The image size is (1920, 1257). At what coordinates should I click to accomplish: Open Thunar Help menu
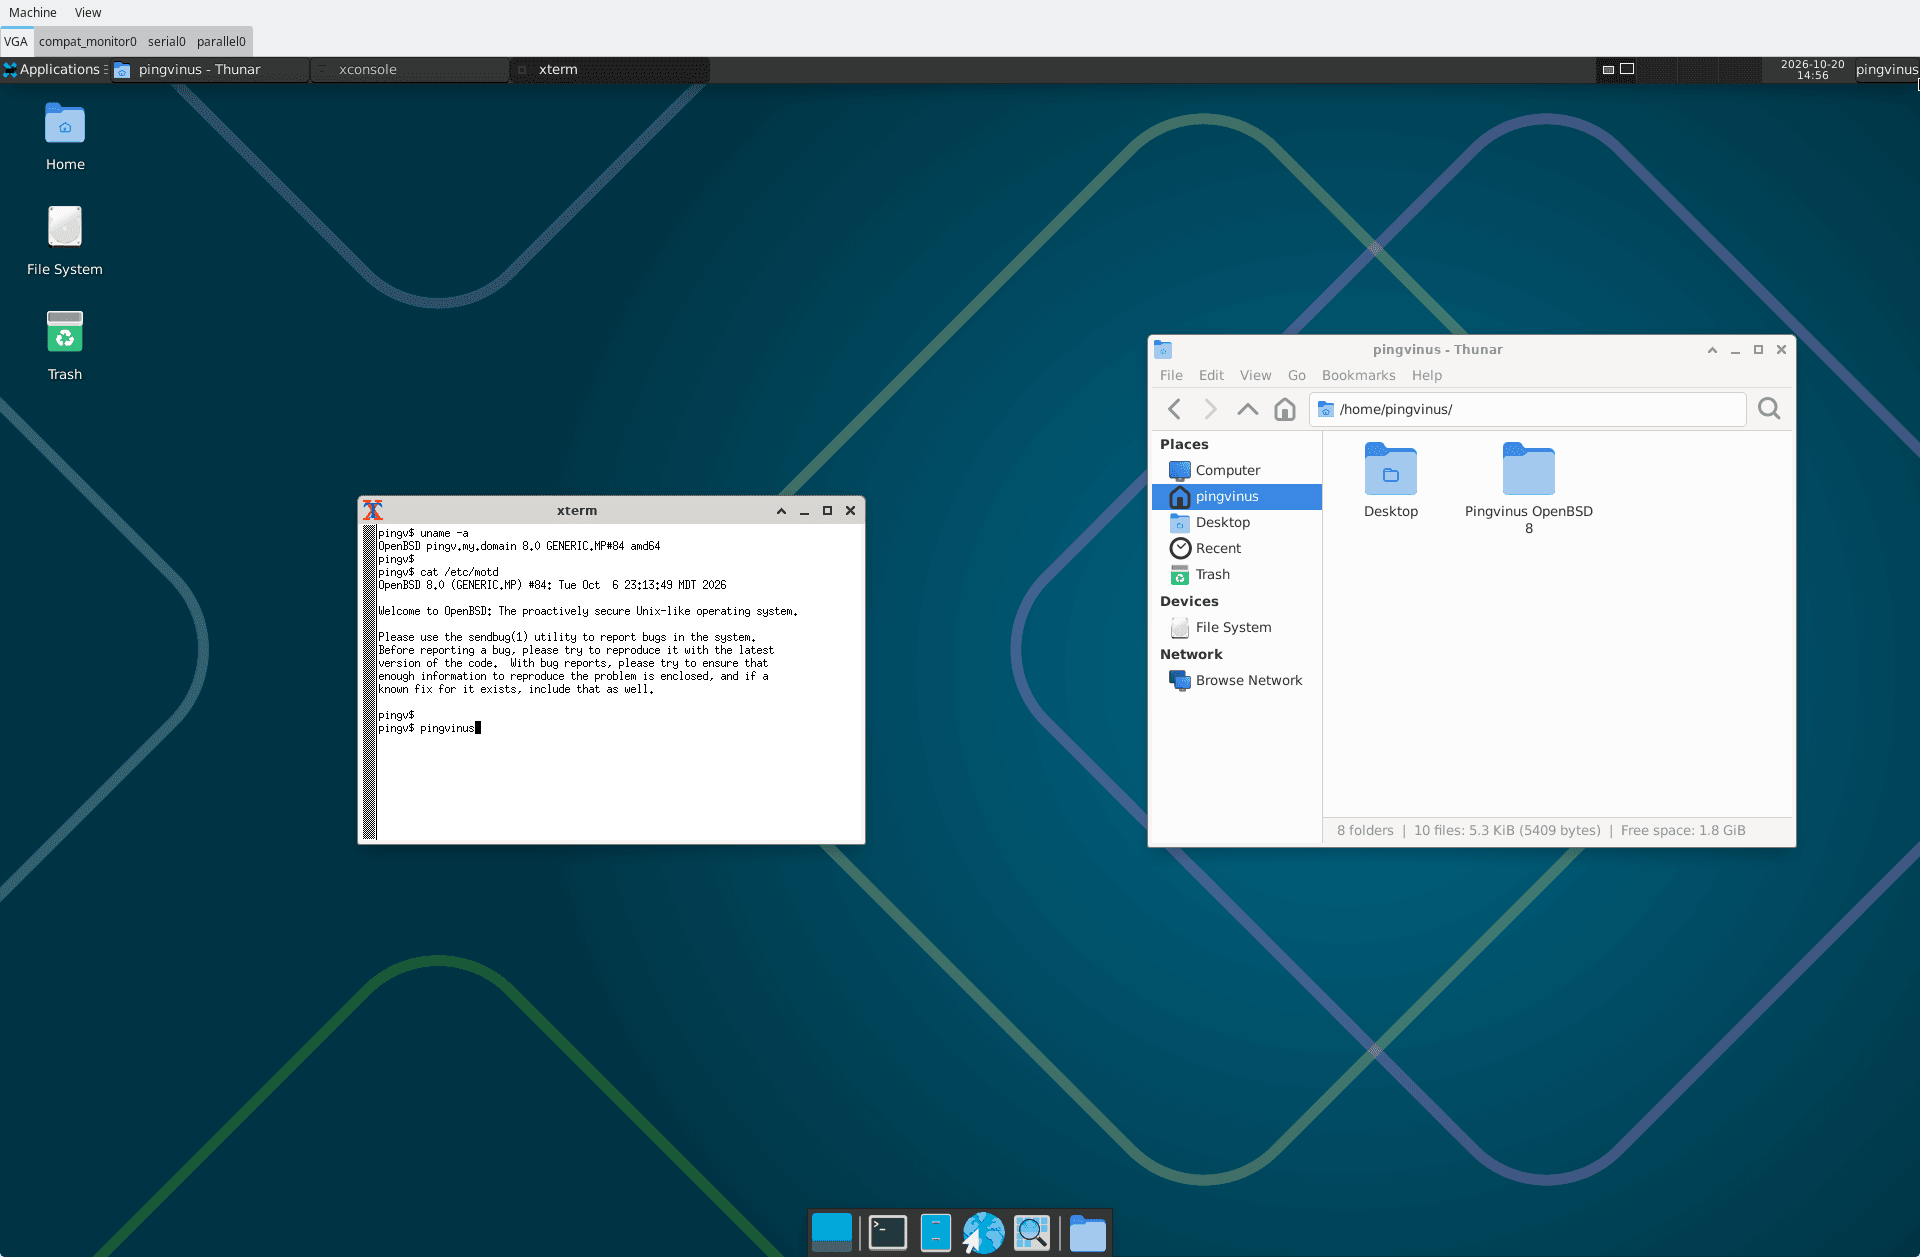click(x=1427, y=375)
